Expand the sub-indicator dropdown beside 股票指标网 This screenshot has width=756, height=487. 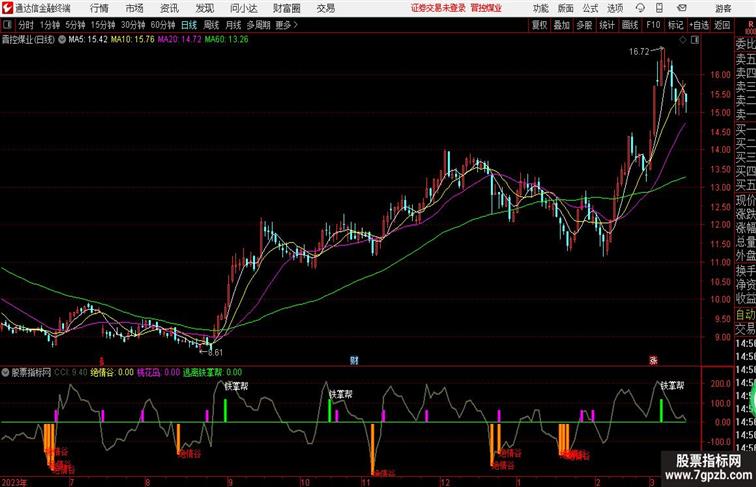[5, 372]
